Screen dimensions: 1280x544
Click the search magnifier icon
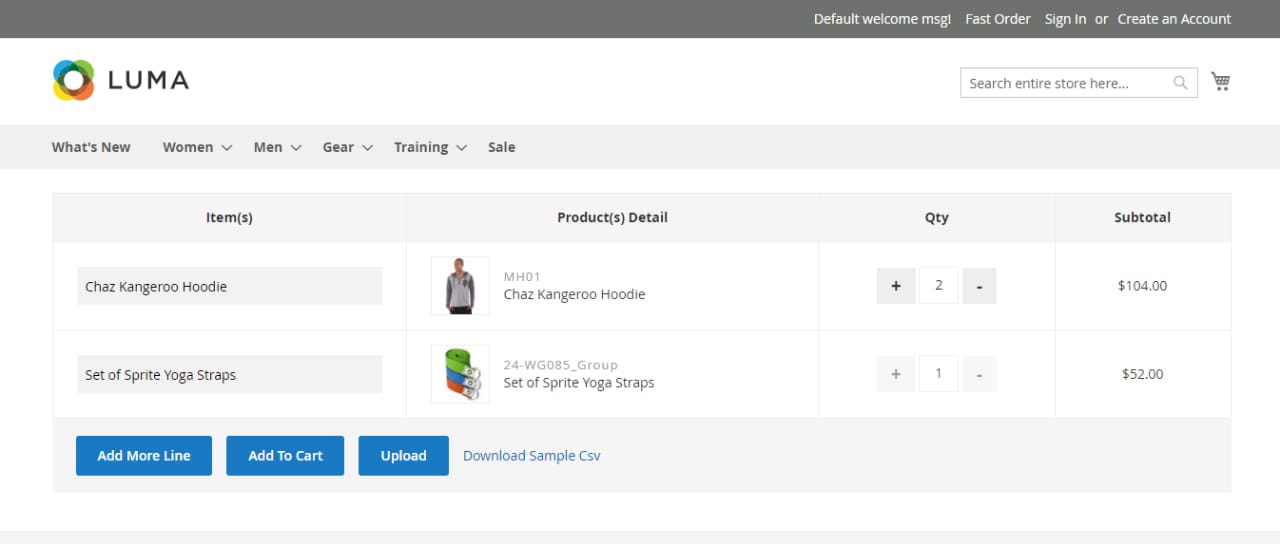1180,83
